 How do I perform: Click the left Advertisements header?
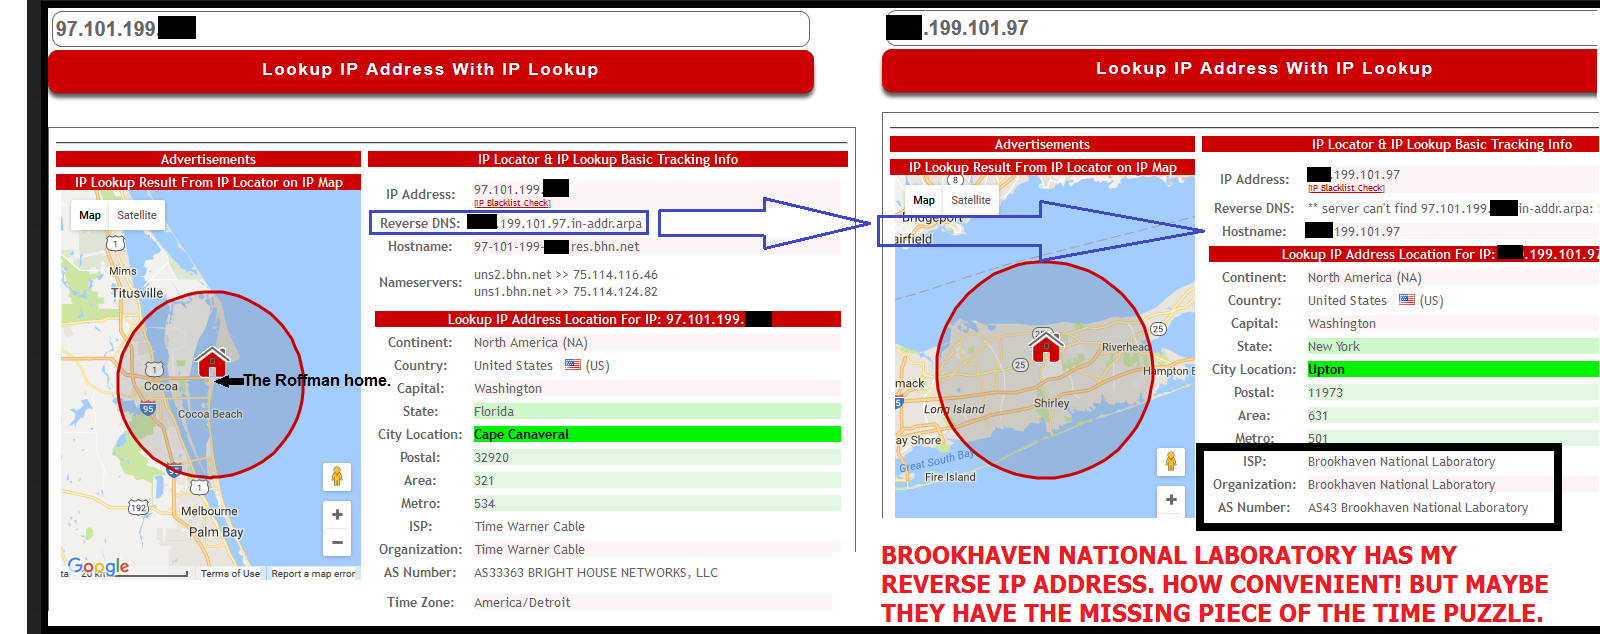(208, 159)
